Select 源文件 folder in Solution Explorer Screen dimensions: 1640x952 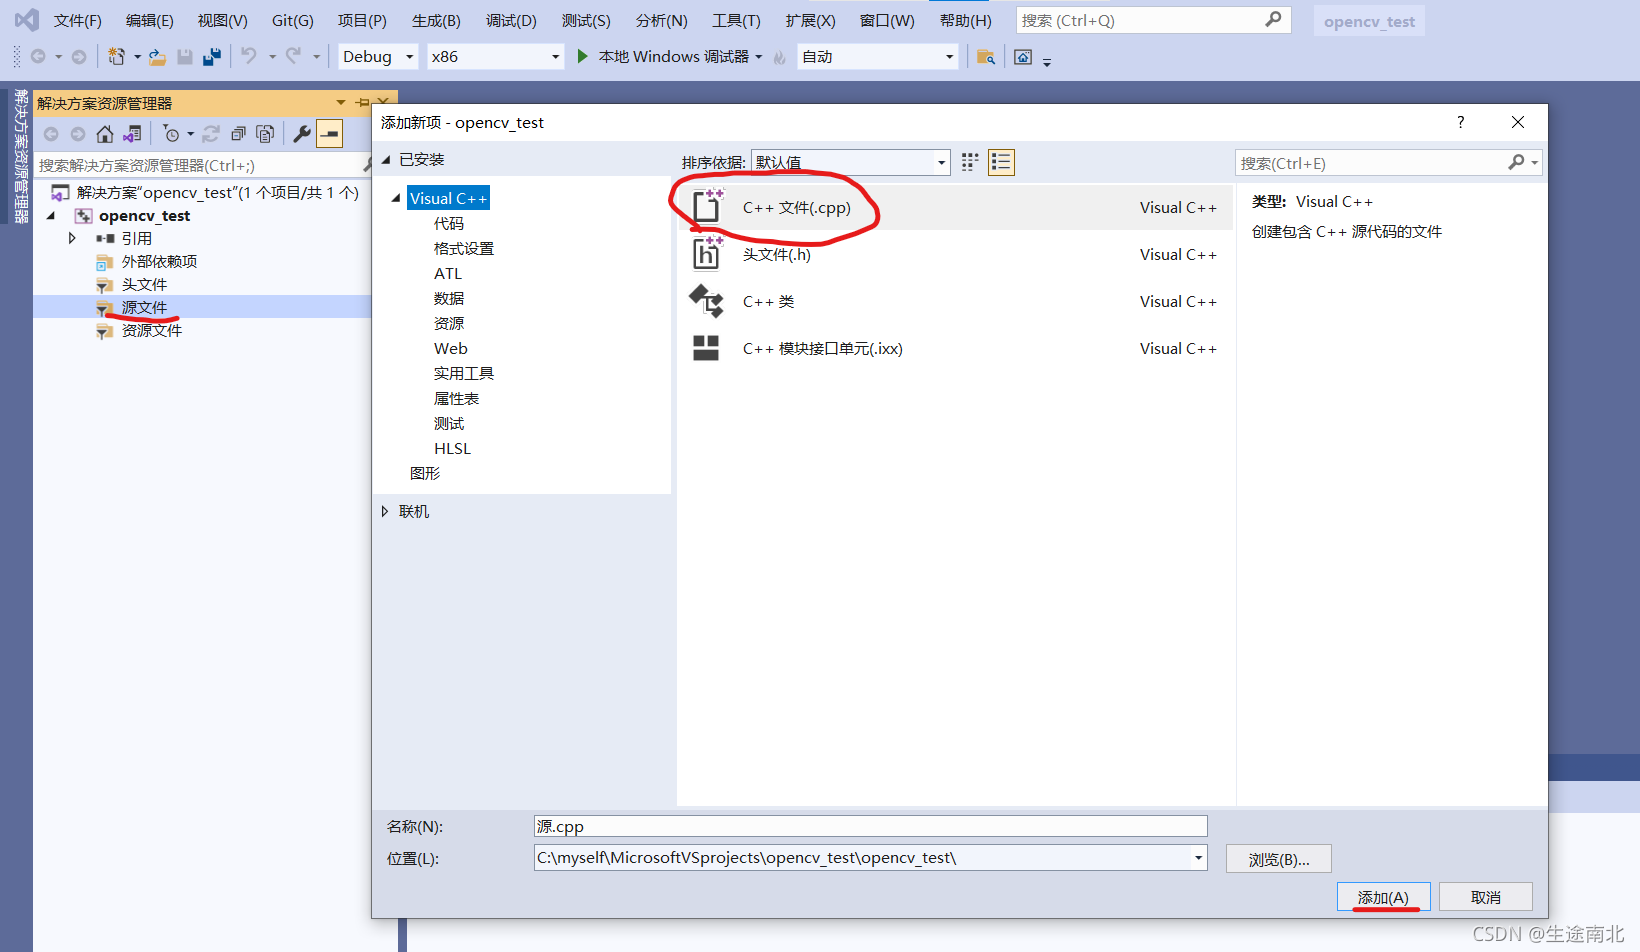144,307
